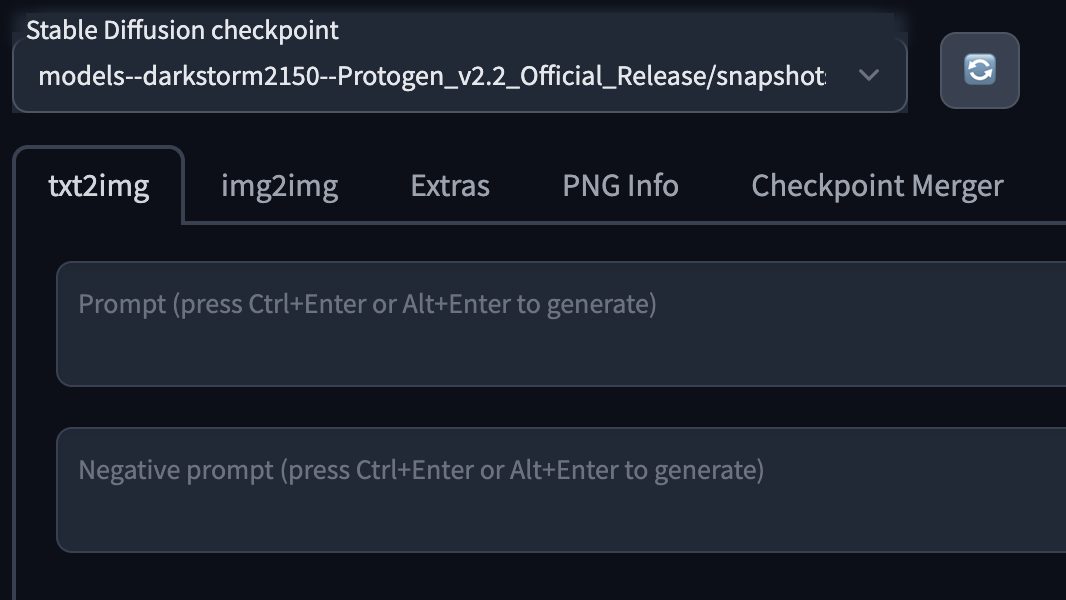Switch to the img2img tab
The height and width of the screenshot is (600, 1066).
[x=279, y=186]
